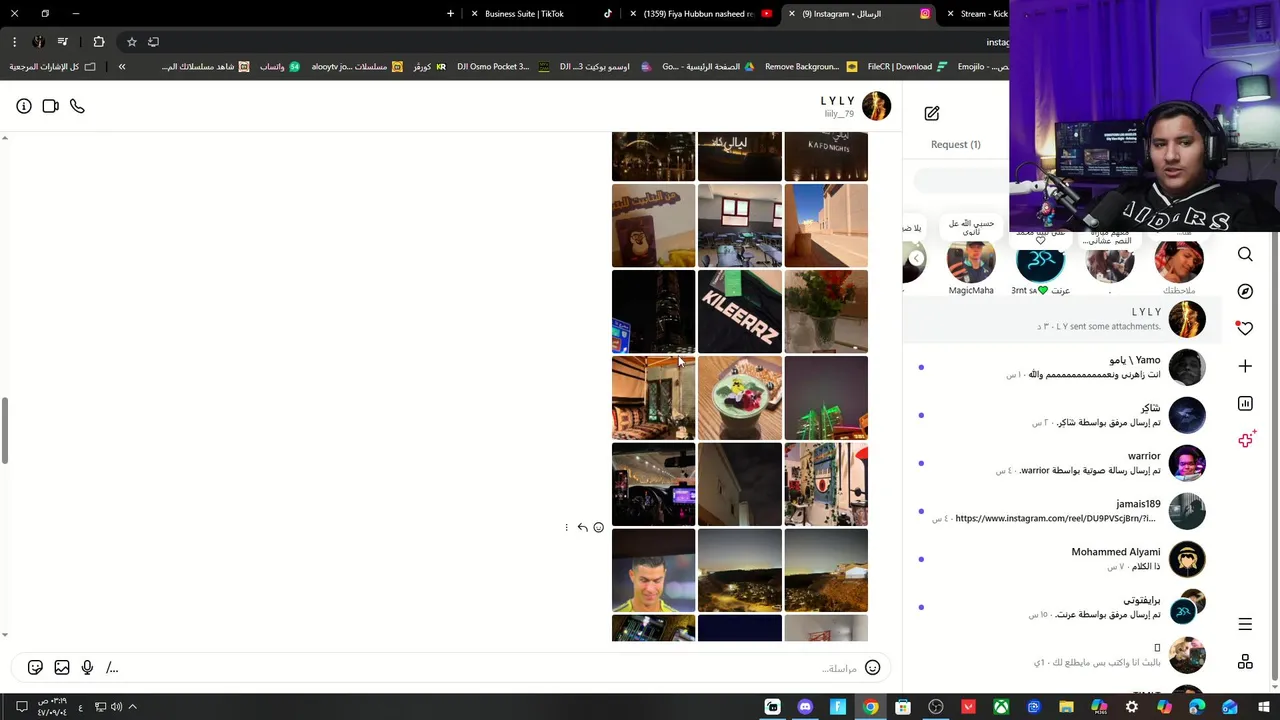Create a new post with plus icon

coord(1245,366)
